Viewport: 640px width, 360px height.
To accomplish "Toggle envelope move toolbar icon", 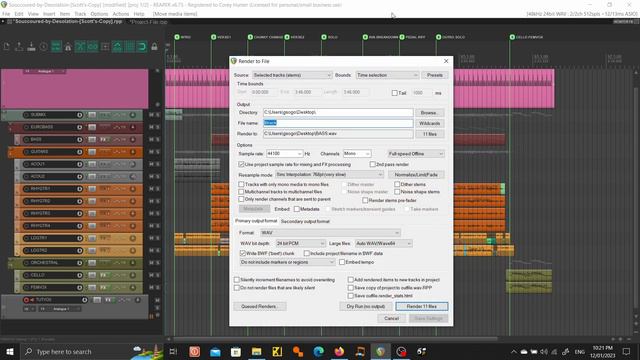I will click(x=117, y=47).
